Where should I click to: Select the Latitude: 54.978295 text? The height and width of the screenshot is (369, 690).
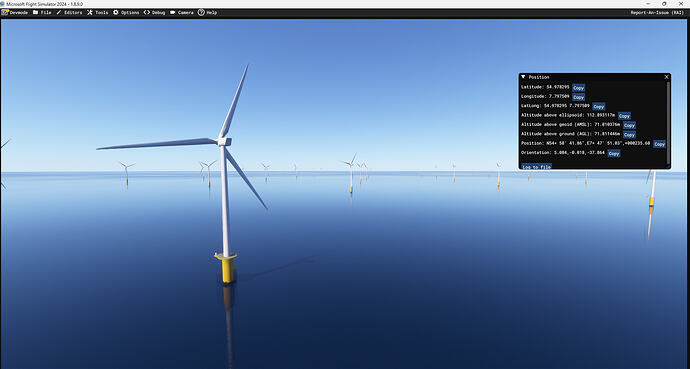click(x=546, y=88)
